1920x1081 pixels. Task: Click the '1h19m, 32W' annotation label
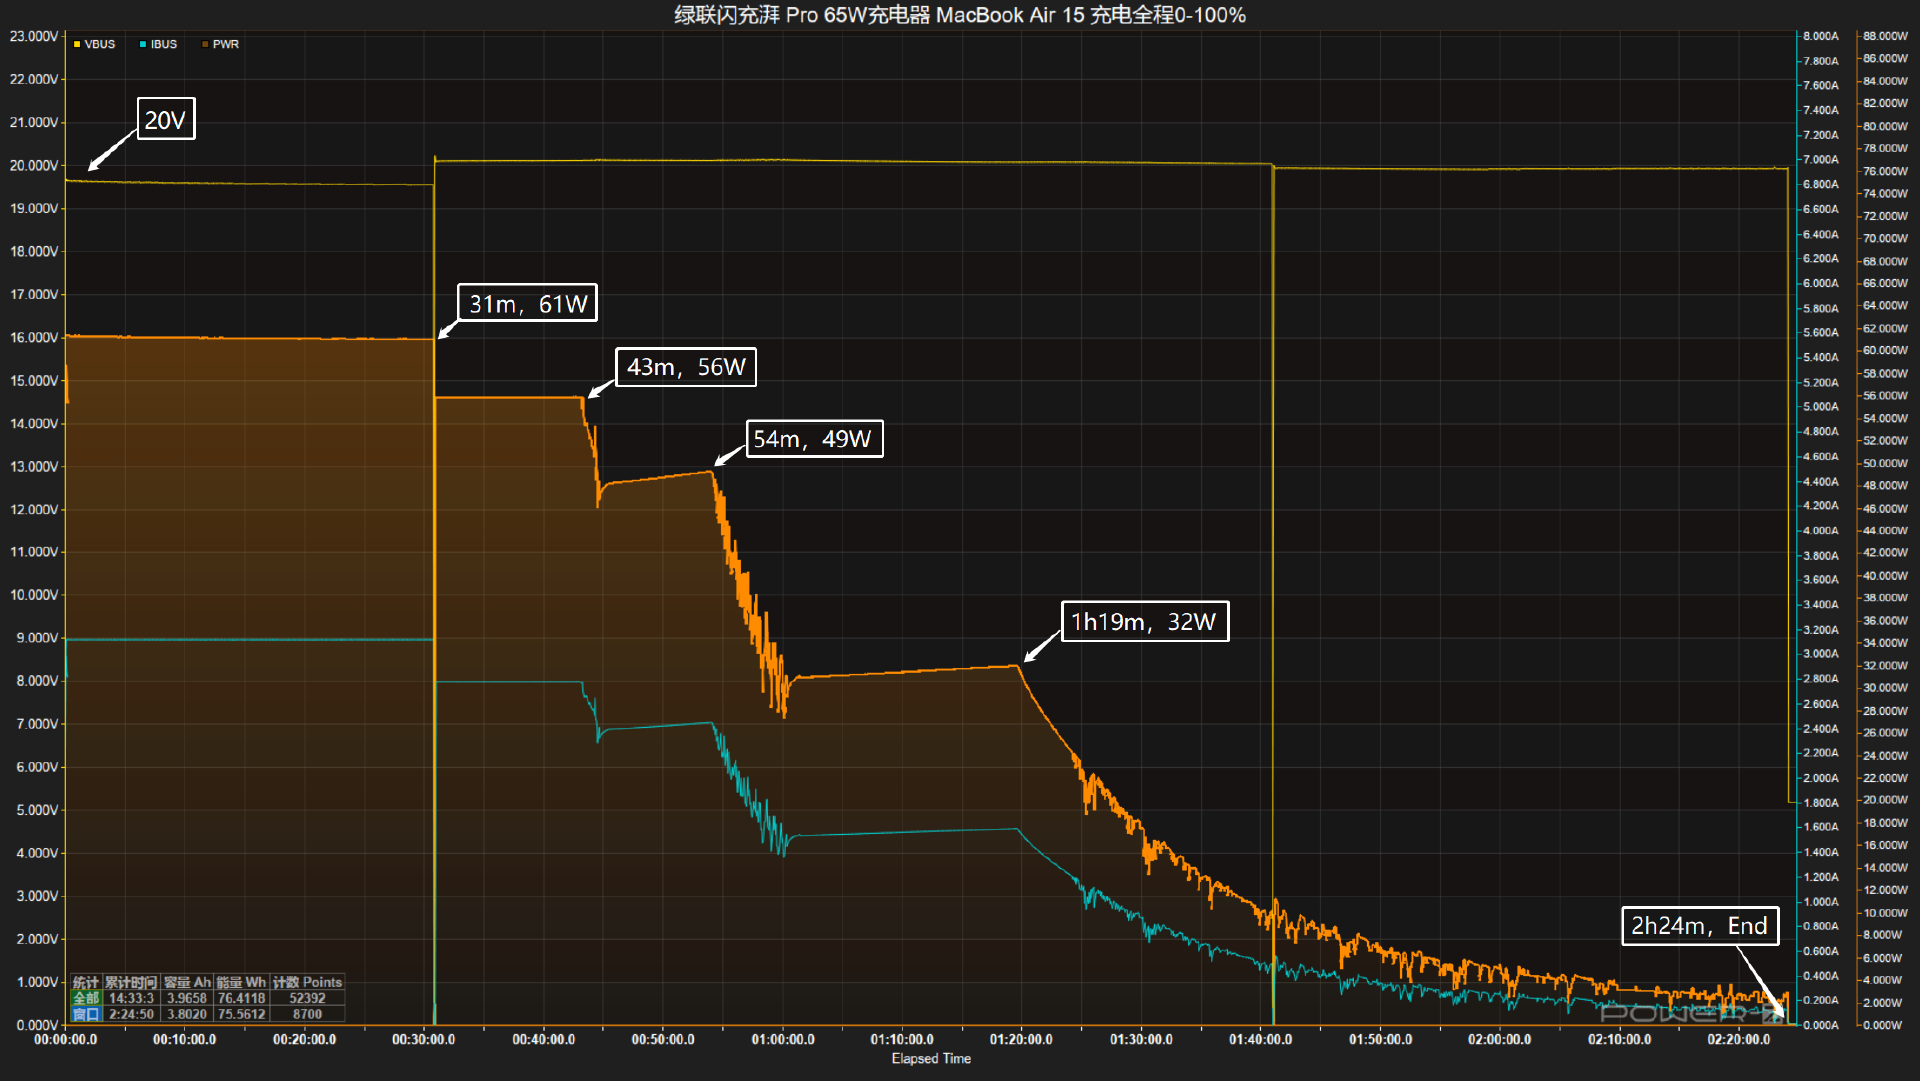pyautogui.click(x=1144, y=622)
